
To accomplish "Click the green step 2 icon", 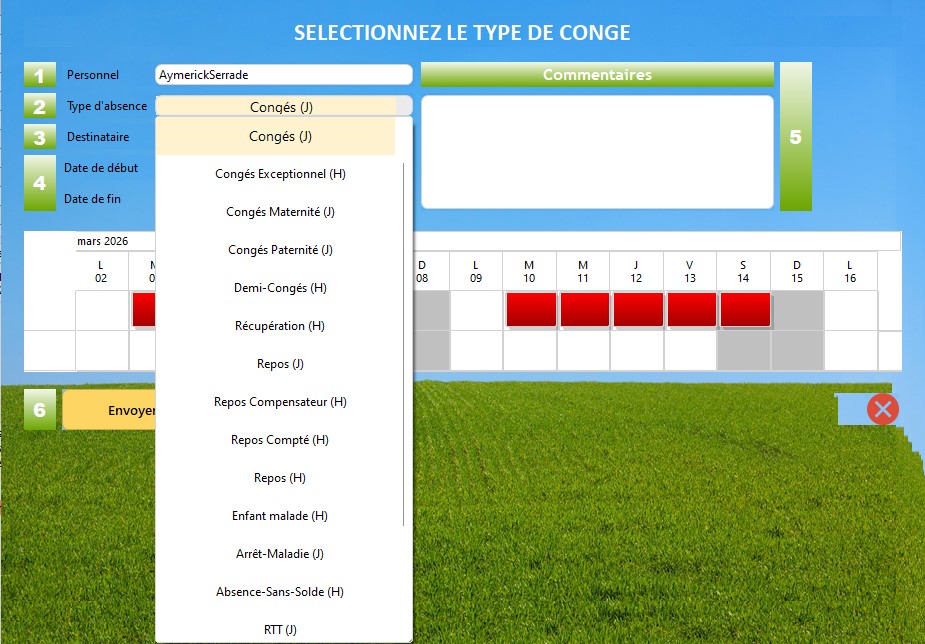I will pos(40,107).
